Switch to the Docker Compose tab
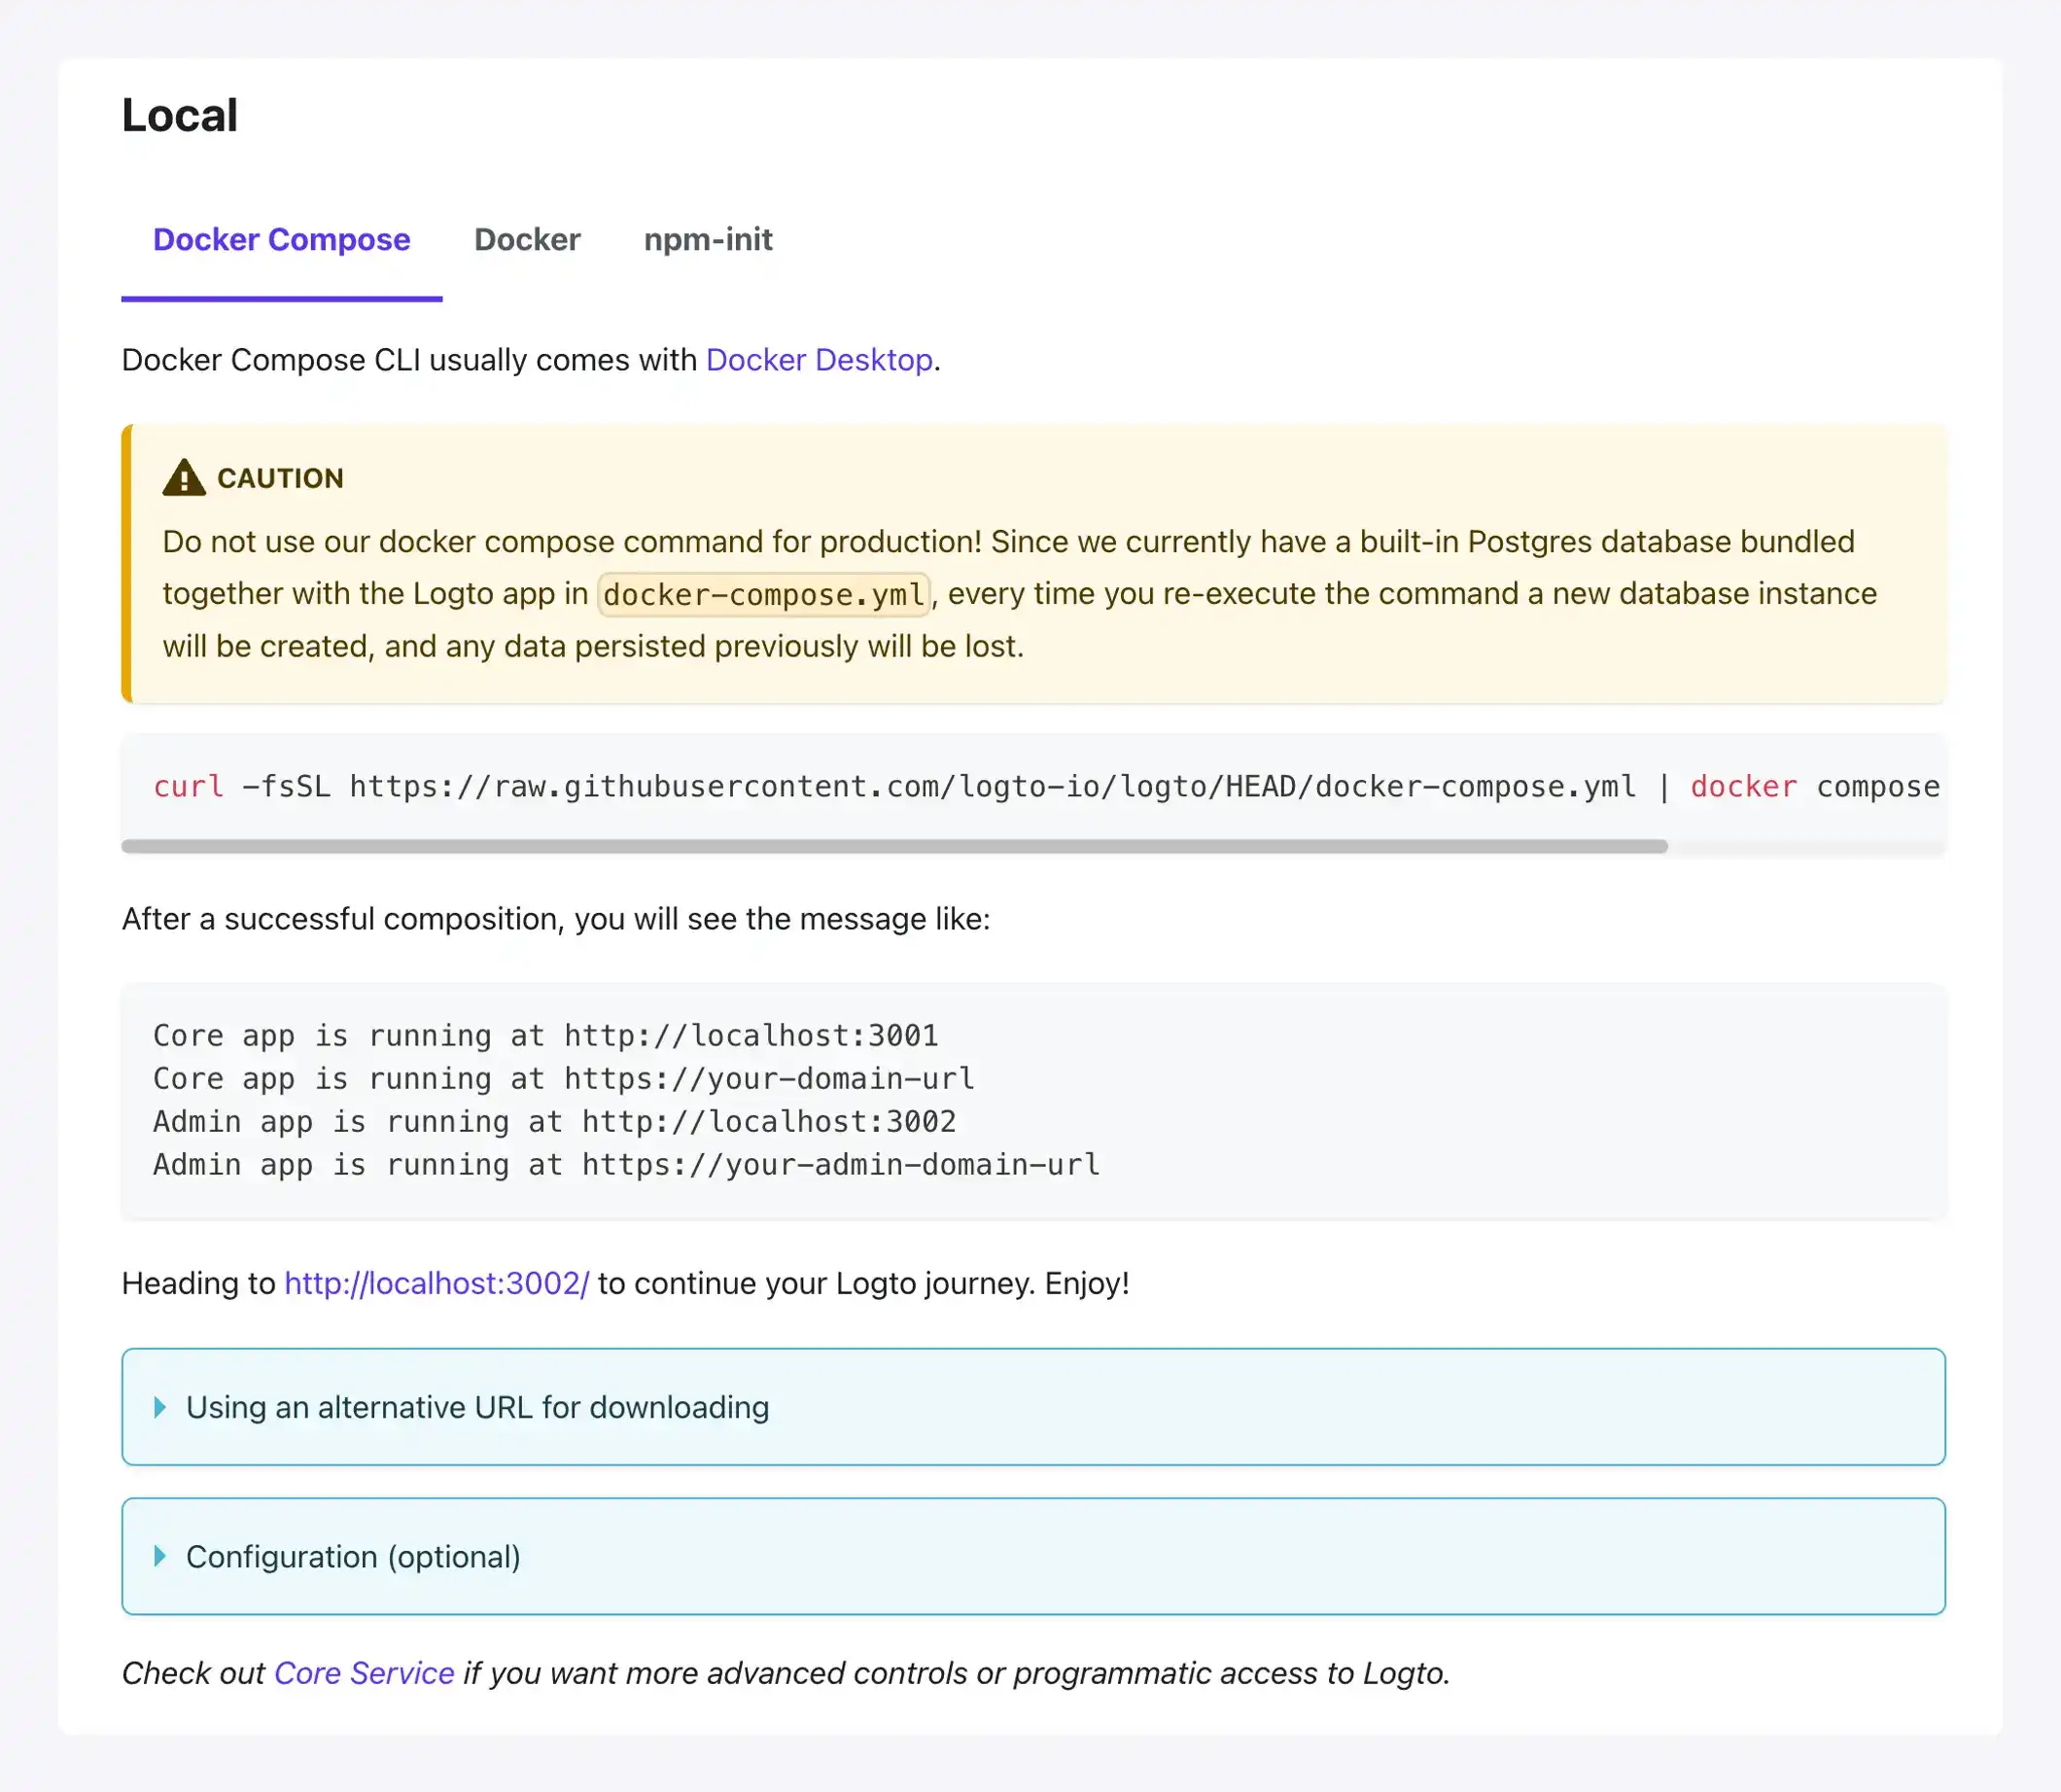 (x=281, y=240)
